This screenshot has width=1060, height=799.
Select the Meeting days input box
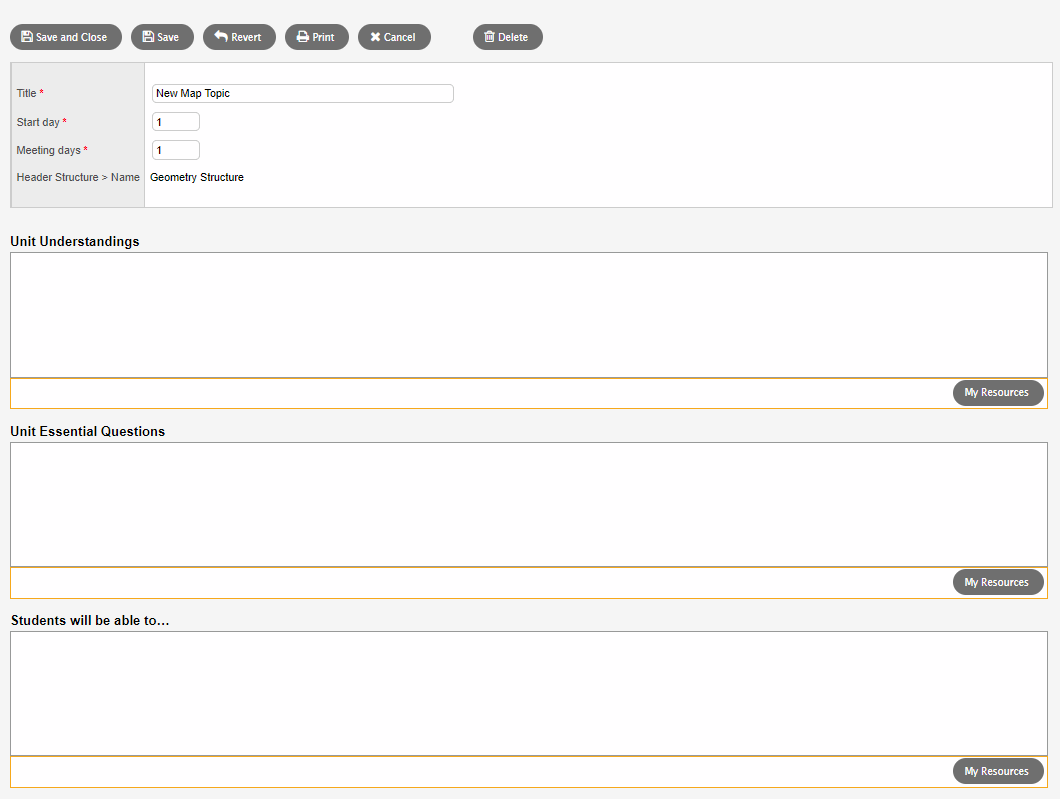pos(175,150)
